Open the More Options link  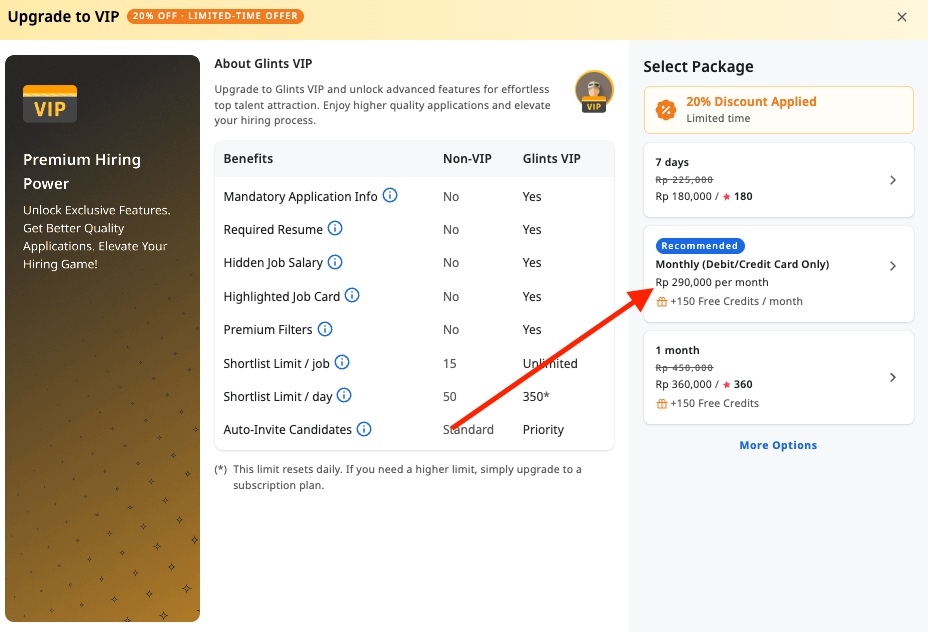(778, 445)
